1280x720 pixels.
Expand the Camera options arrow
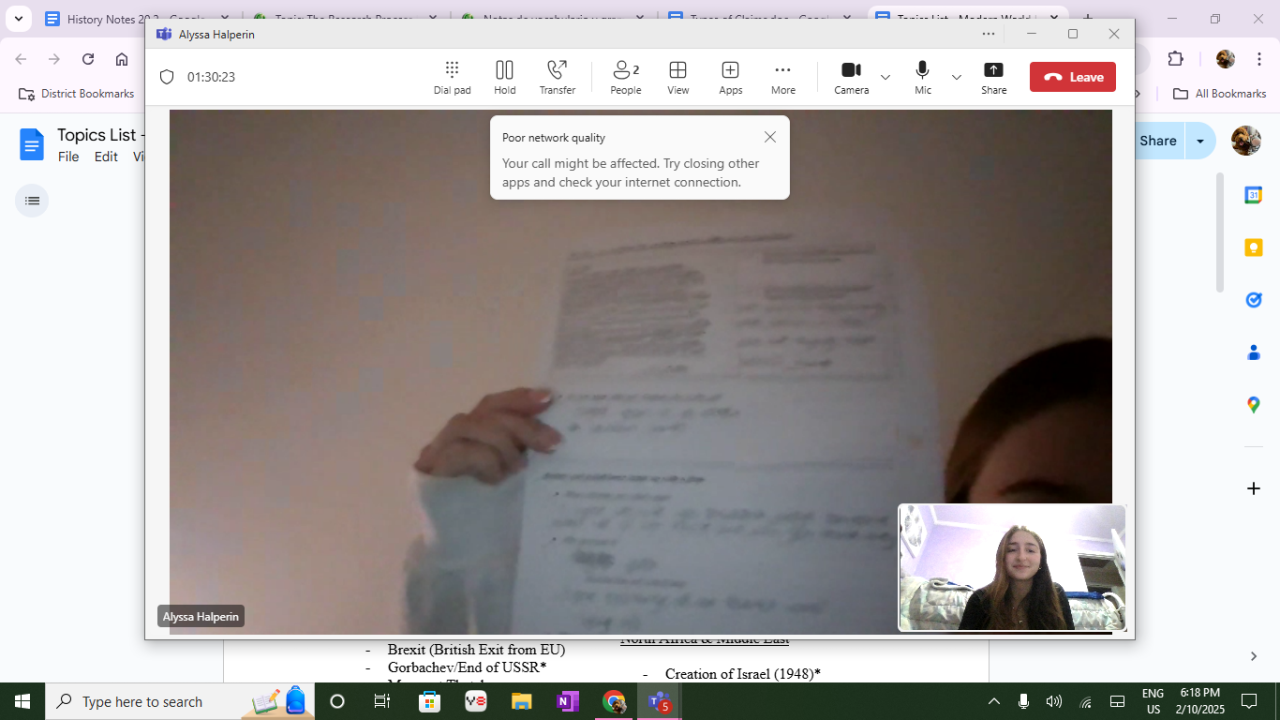point(885,77)
